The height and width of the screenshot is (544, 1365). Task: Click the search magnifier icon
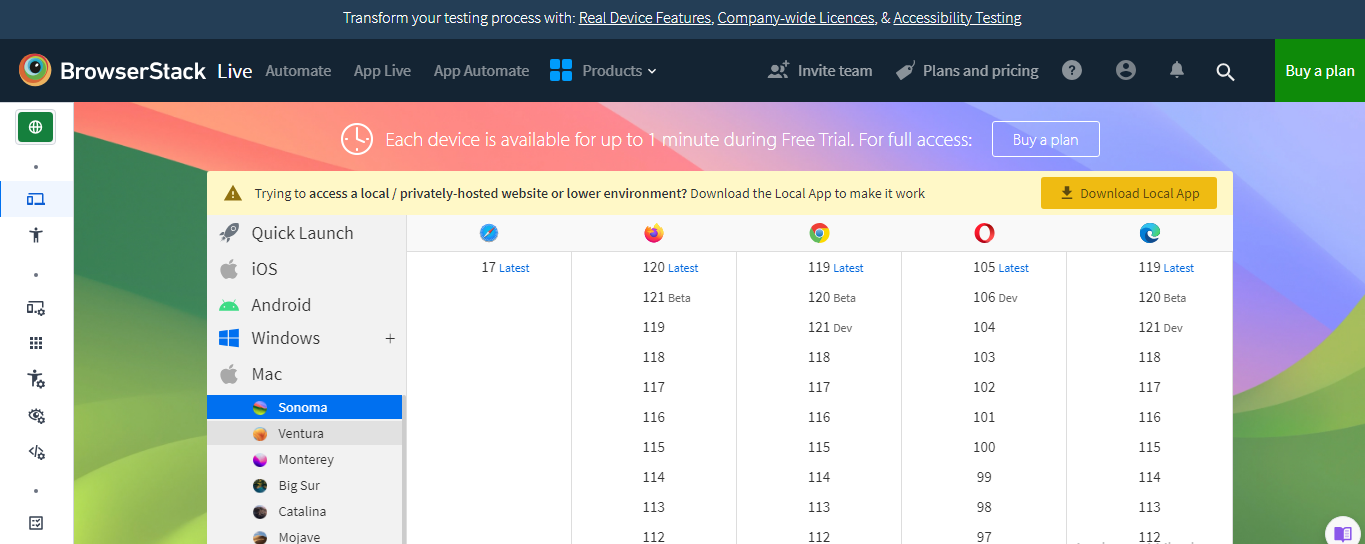click(x=1225, y=71)
